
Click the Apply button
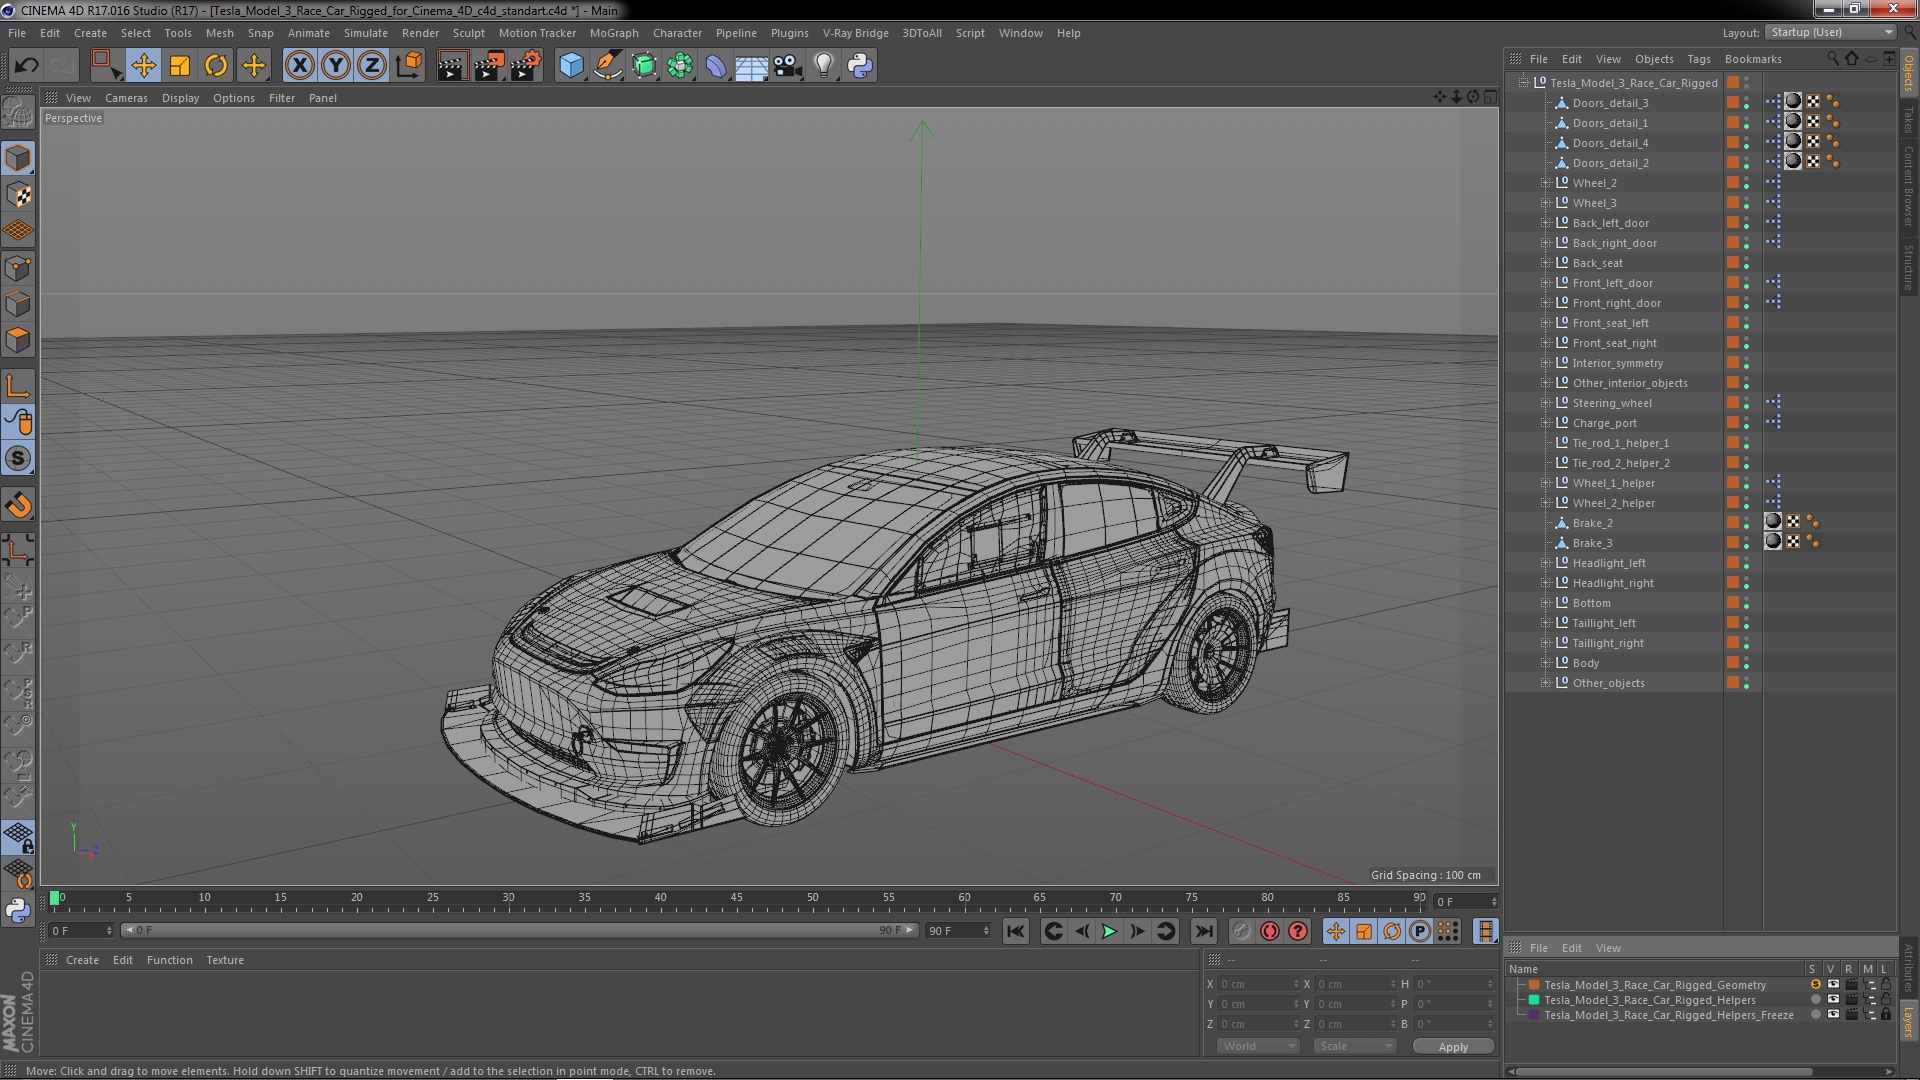click(x=1453, y=1046)
